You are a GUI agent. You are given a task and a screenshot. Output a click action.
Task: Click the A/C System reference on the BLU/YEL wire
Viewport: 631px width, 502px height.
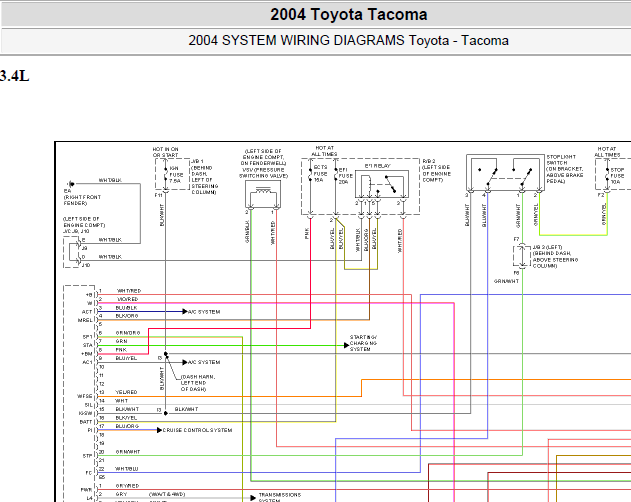201,362
